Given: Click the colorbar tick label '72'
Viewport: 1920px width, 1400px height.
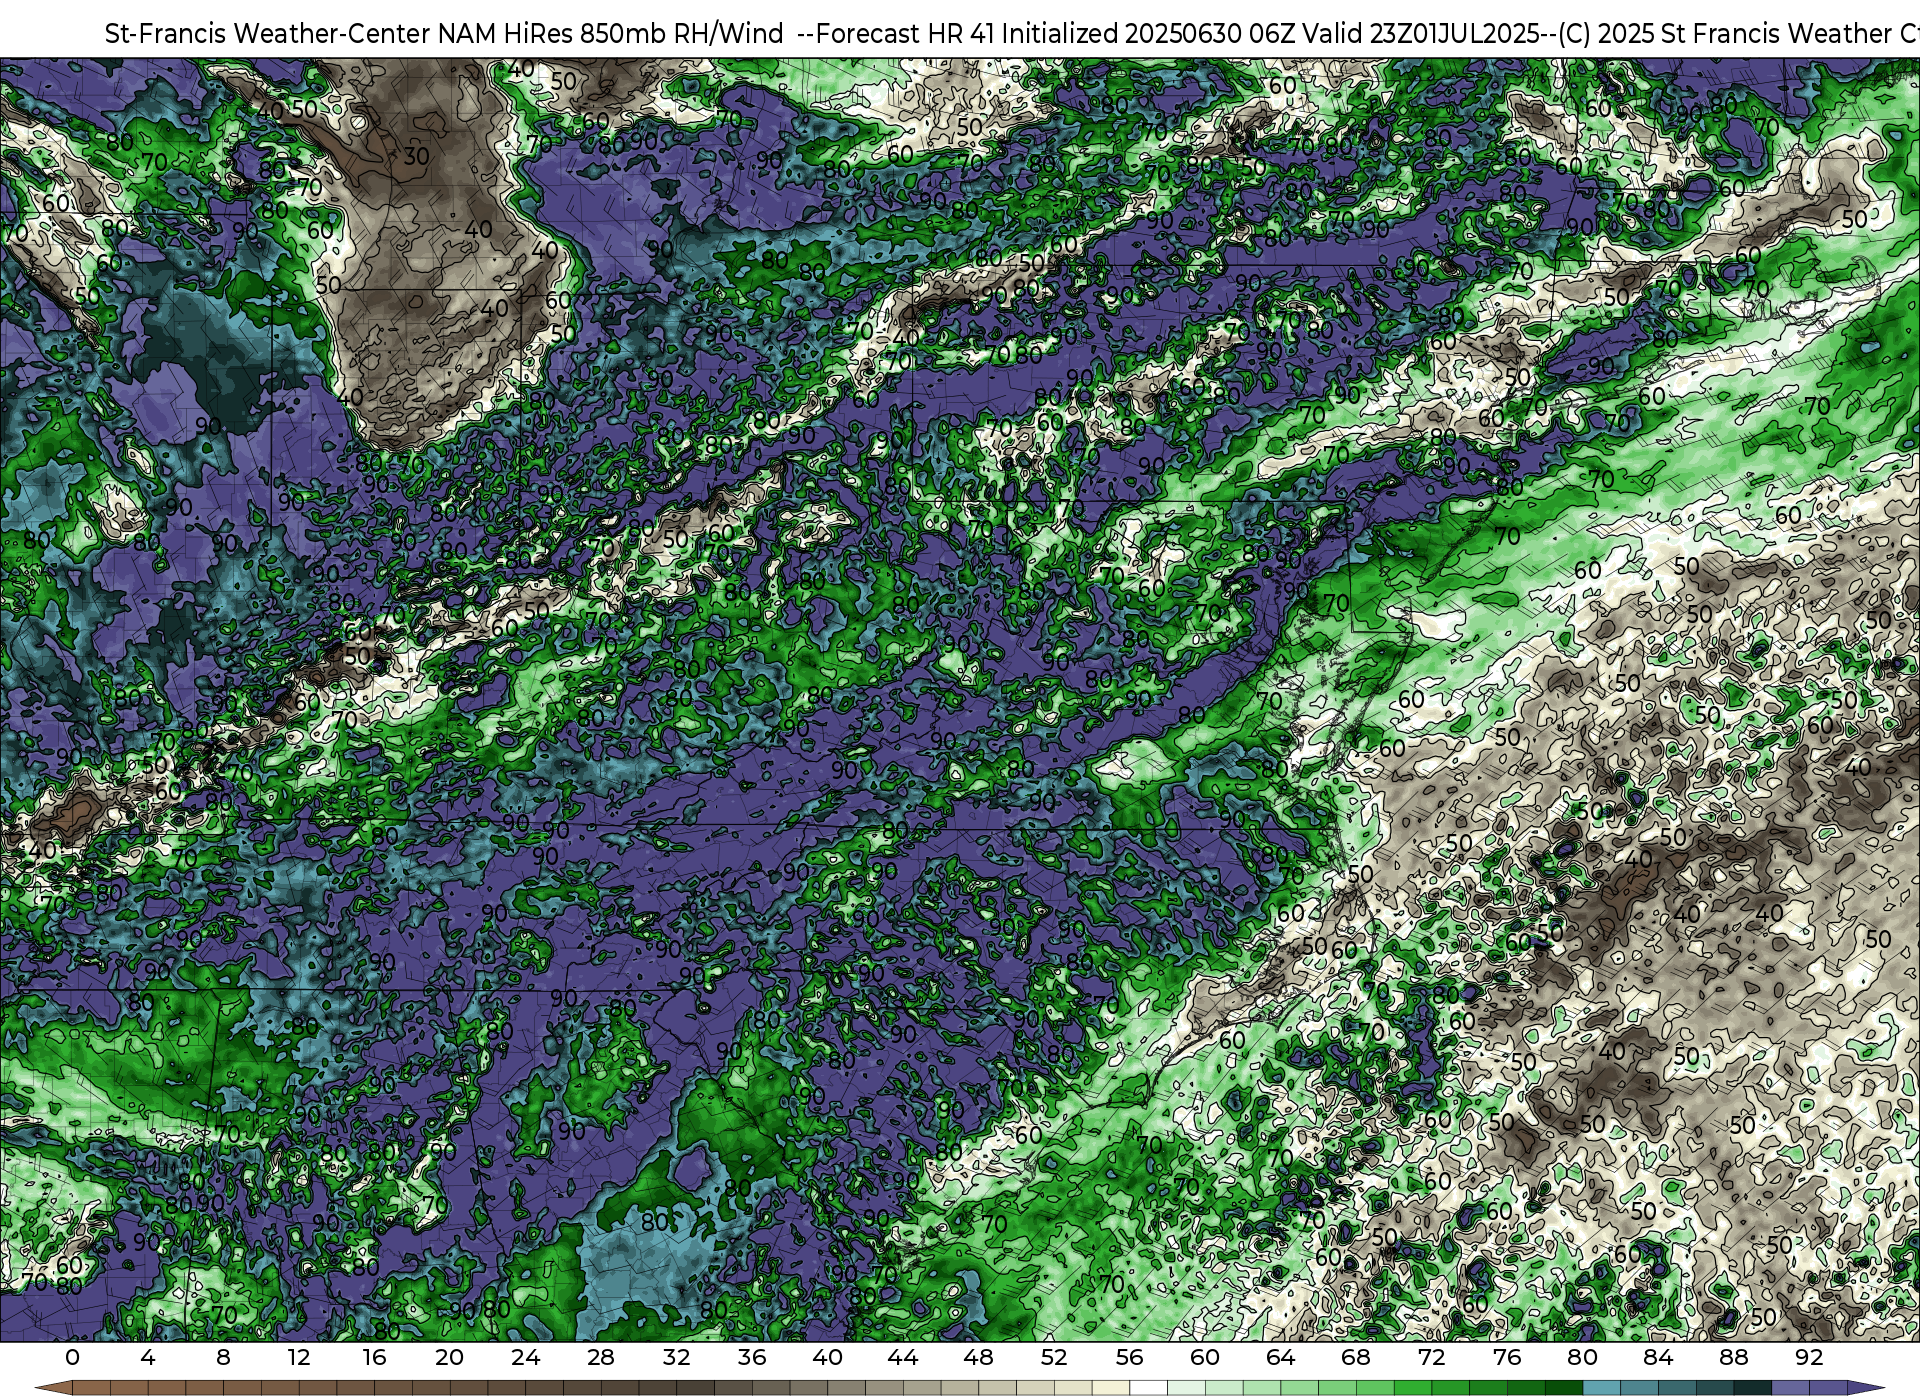Looking at the screenshot, I should click(1432, 1357).
